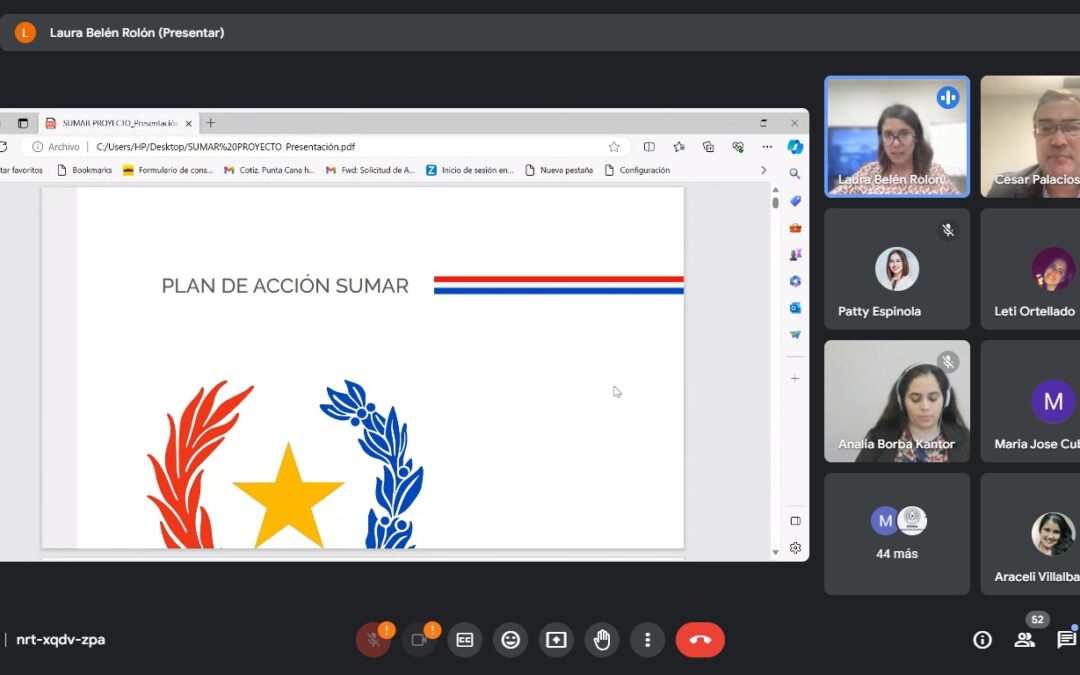Show the participants list icon
This screenshot has height=675, width=1080.
coord(1024,640)
